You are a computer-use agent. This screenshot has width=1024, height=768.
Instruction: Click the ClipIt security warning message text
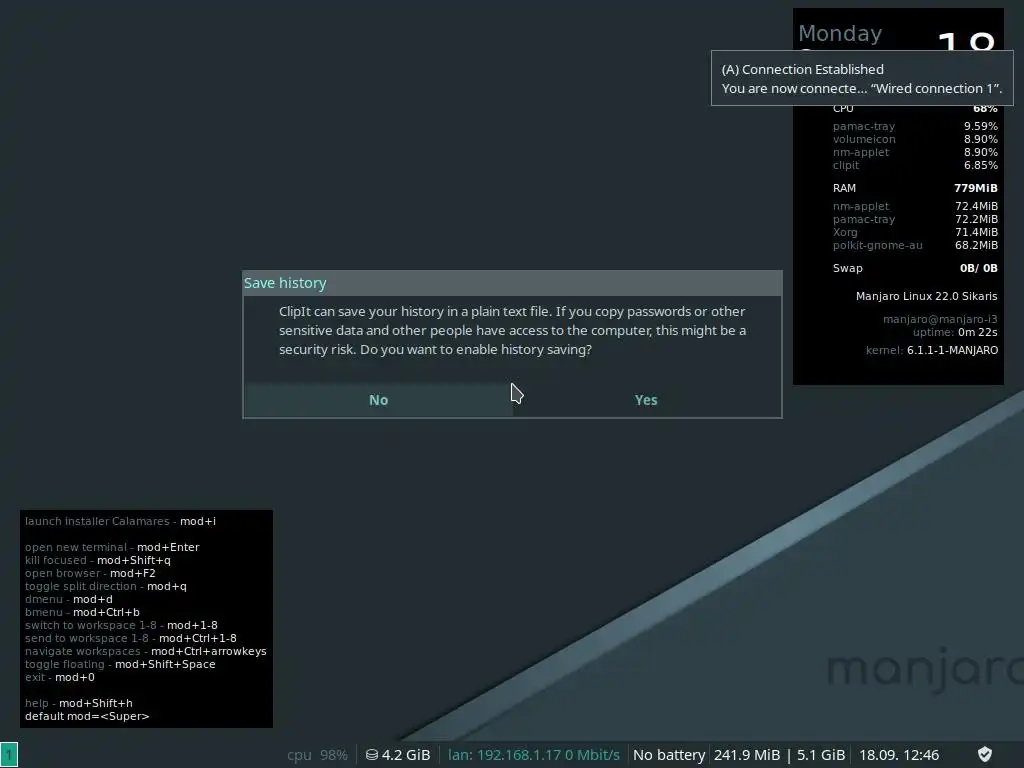pyautogui.click(x=513, y=330)
